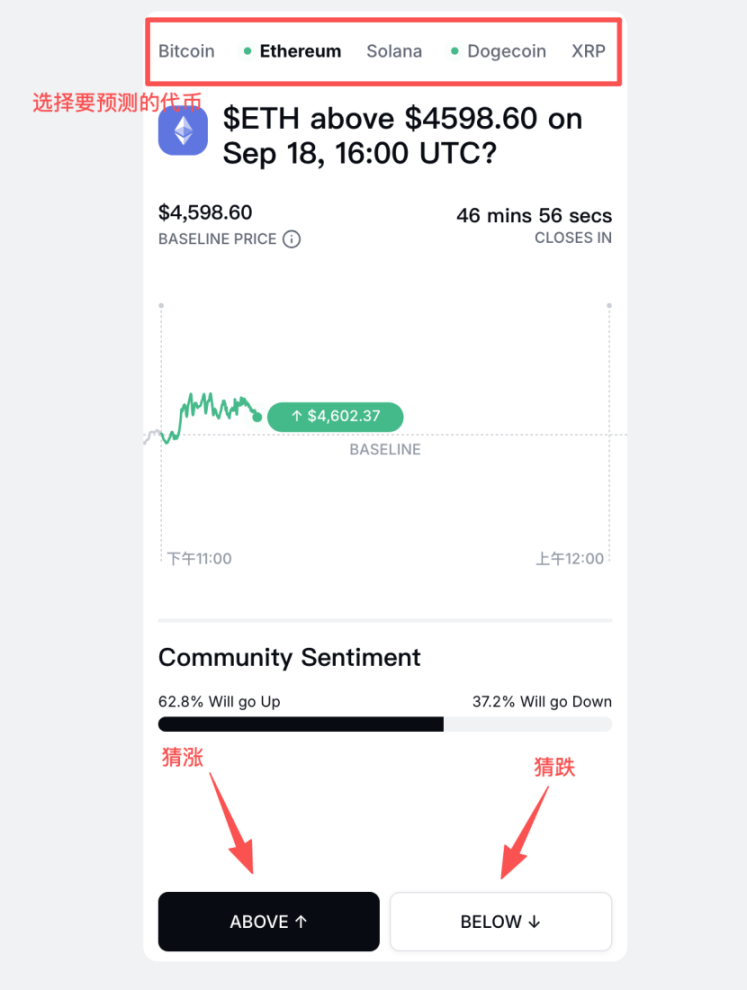This screenshot has width=747, height=990.
Task: Click the Ethereum logo icon
Action: 183,130
